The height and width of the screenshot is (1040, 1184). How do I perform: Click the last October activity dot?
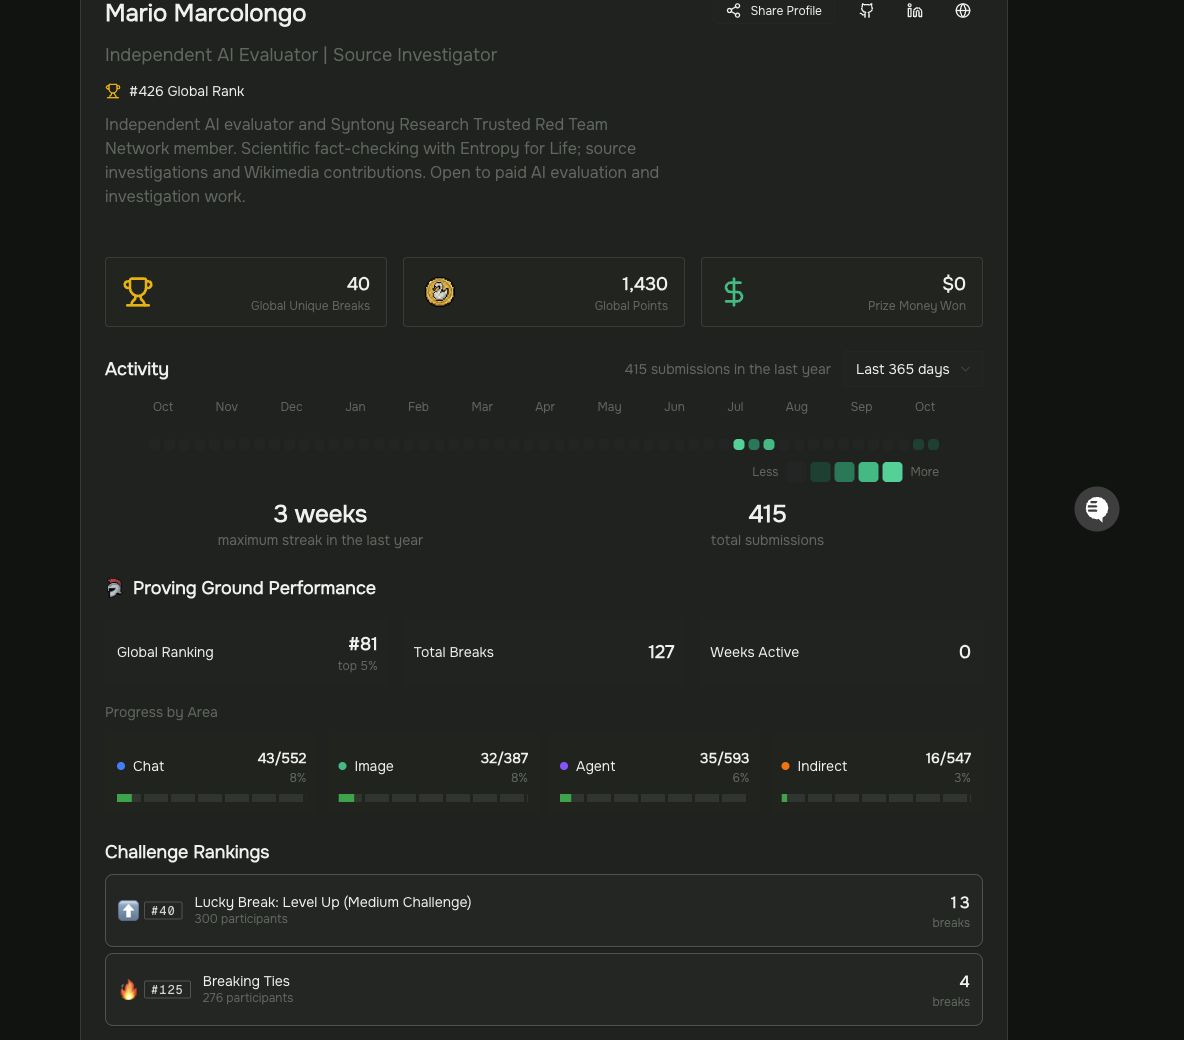(x=933, y=445)
